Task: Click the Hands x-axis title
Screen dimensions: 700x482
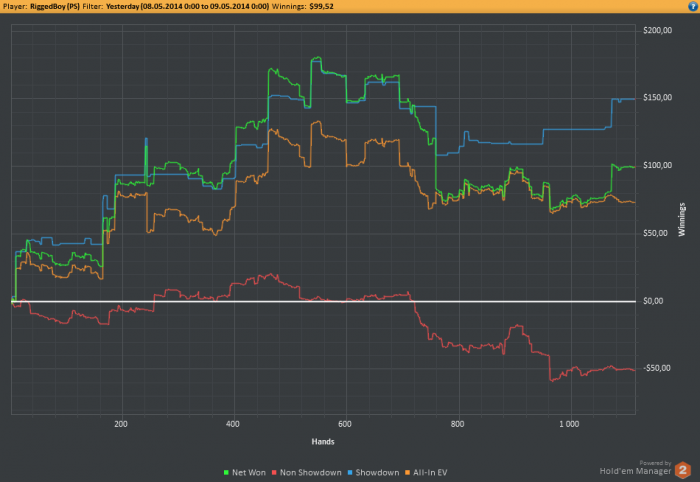Action: [323, 442]
